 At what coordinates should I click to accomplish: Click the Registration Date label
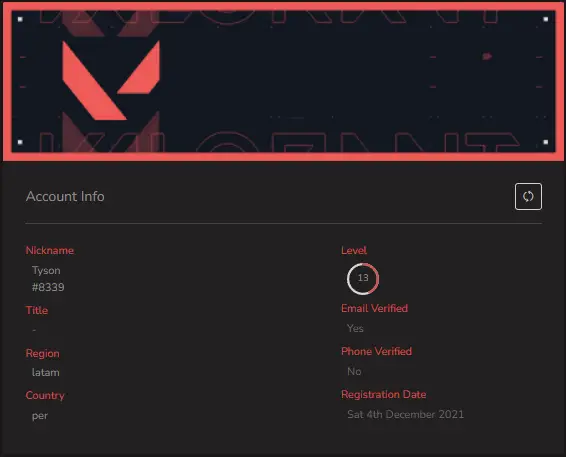pyautogui.click(x=383, y=394)
